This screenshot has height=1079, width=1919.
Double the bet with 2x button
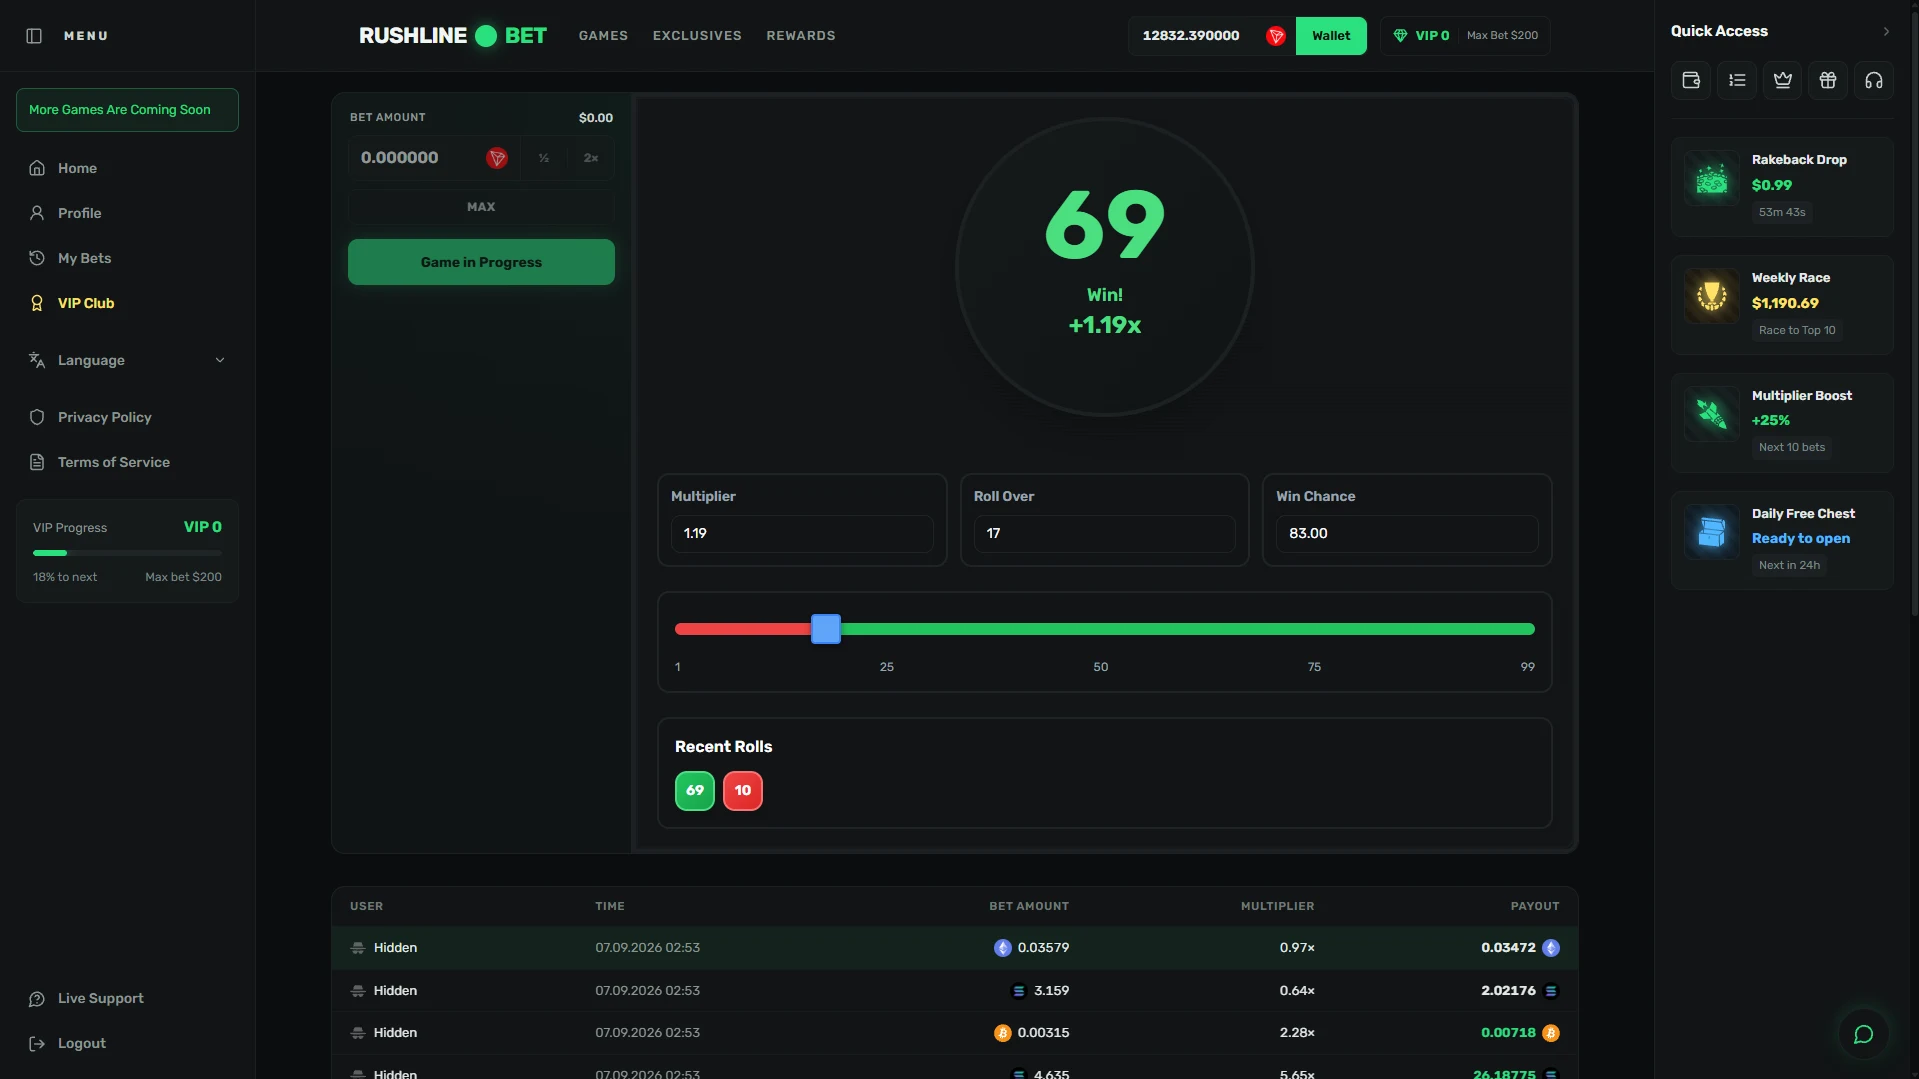[x=591, y=158]
